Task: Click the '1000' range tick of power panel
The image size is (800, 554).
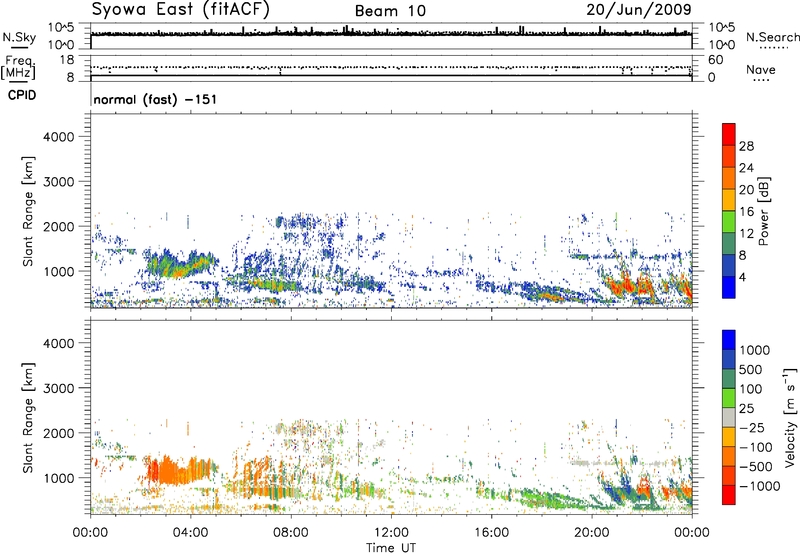Action: tap(58, 271)
